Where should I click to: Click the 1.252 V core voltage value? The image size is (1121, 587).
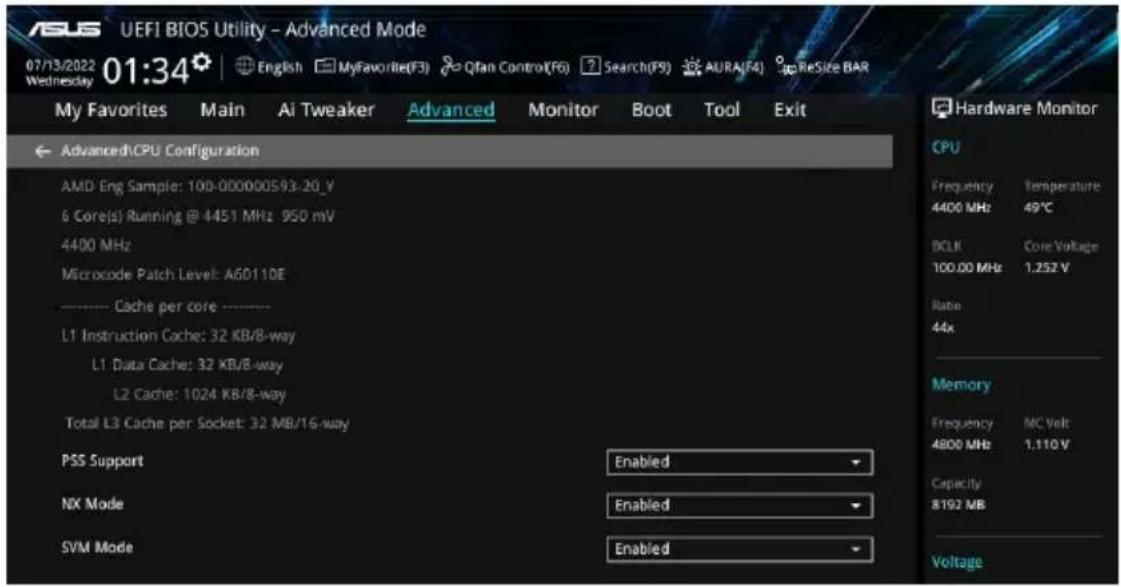coord(1047,268)
